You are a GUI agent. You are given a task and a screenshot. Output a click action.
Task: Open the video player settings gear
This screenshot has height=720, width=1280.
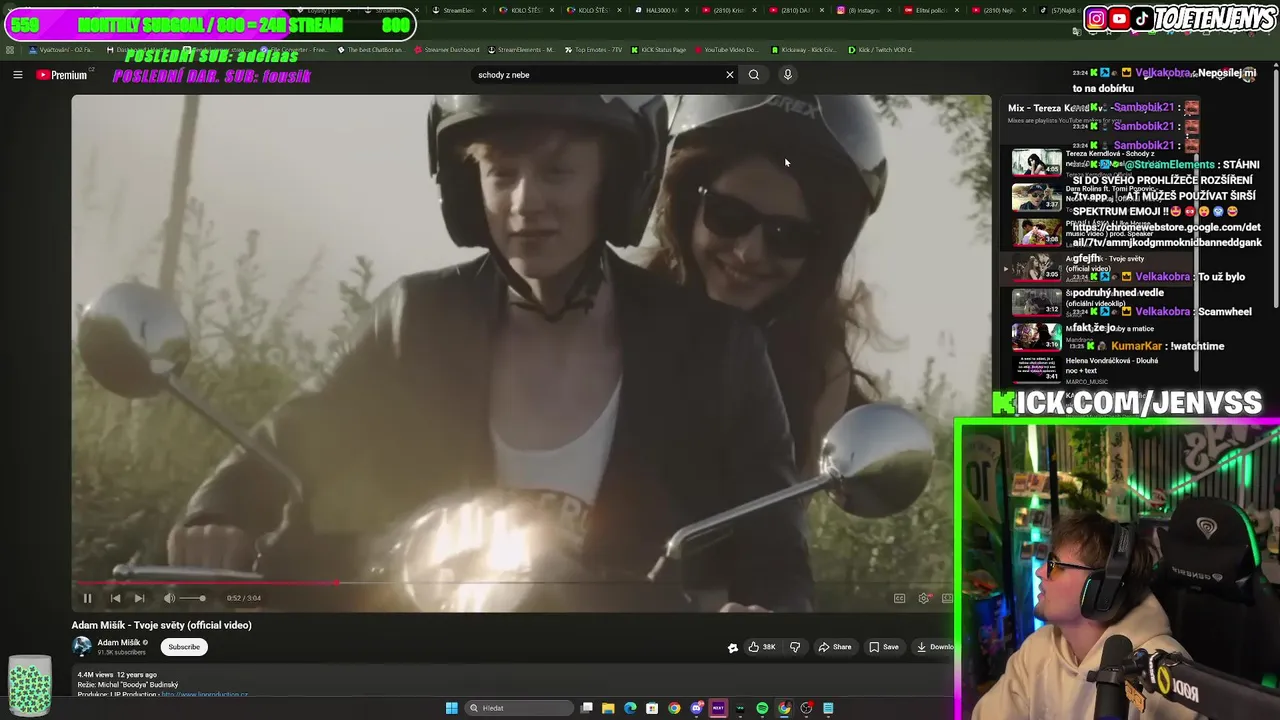924,598
